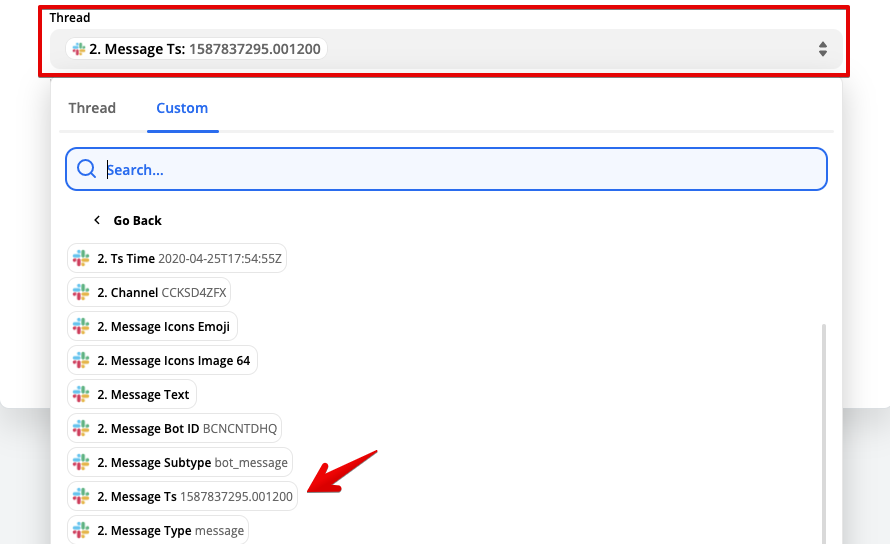Click the magnifier search icon
The width and height of the screenshot is (890, 544).
[86, 169]
